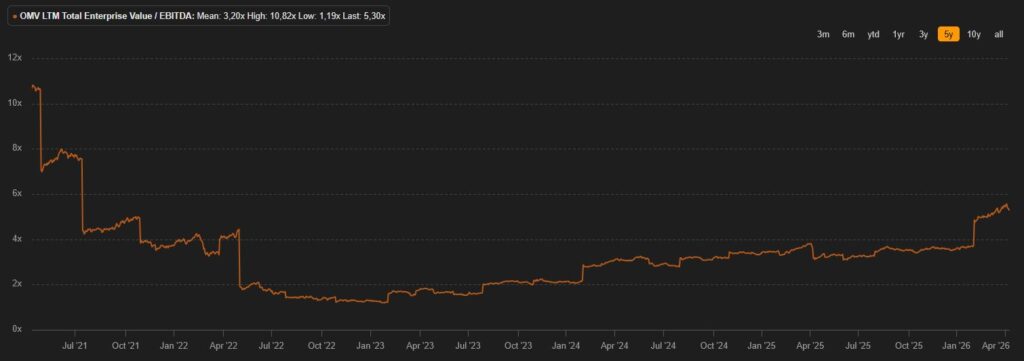Click the Oct '22 x-axis label
The image size is (1024, 361).
[x=321, y=345]
